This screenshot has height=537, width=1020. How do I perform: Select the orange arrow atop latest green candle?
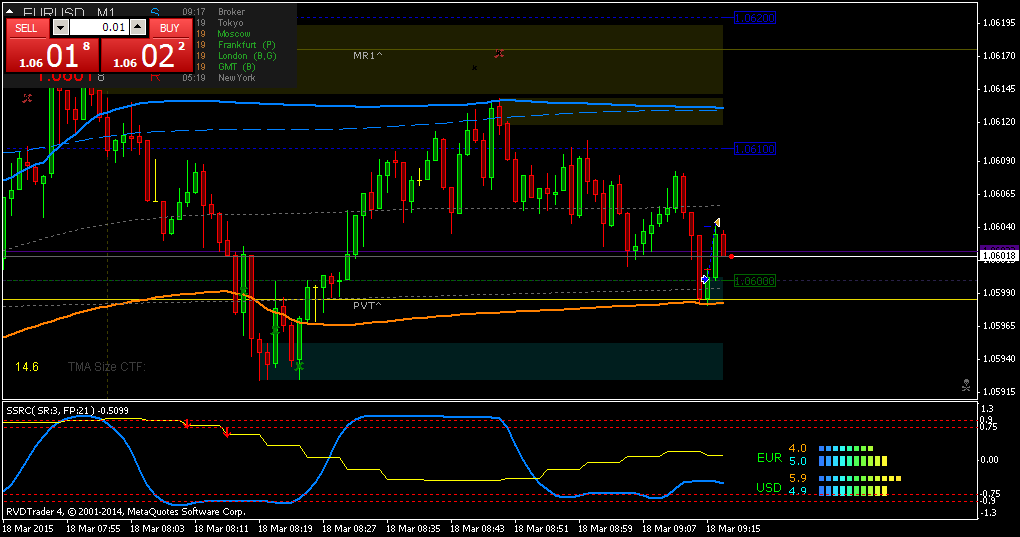click(x=717, y=222)
